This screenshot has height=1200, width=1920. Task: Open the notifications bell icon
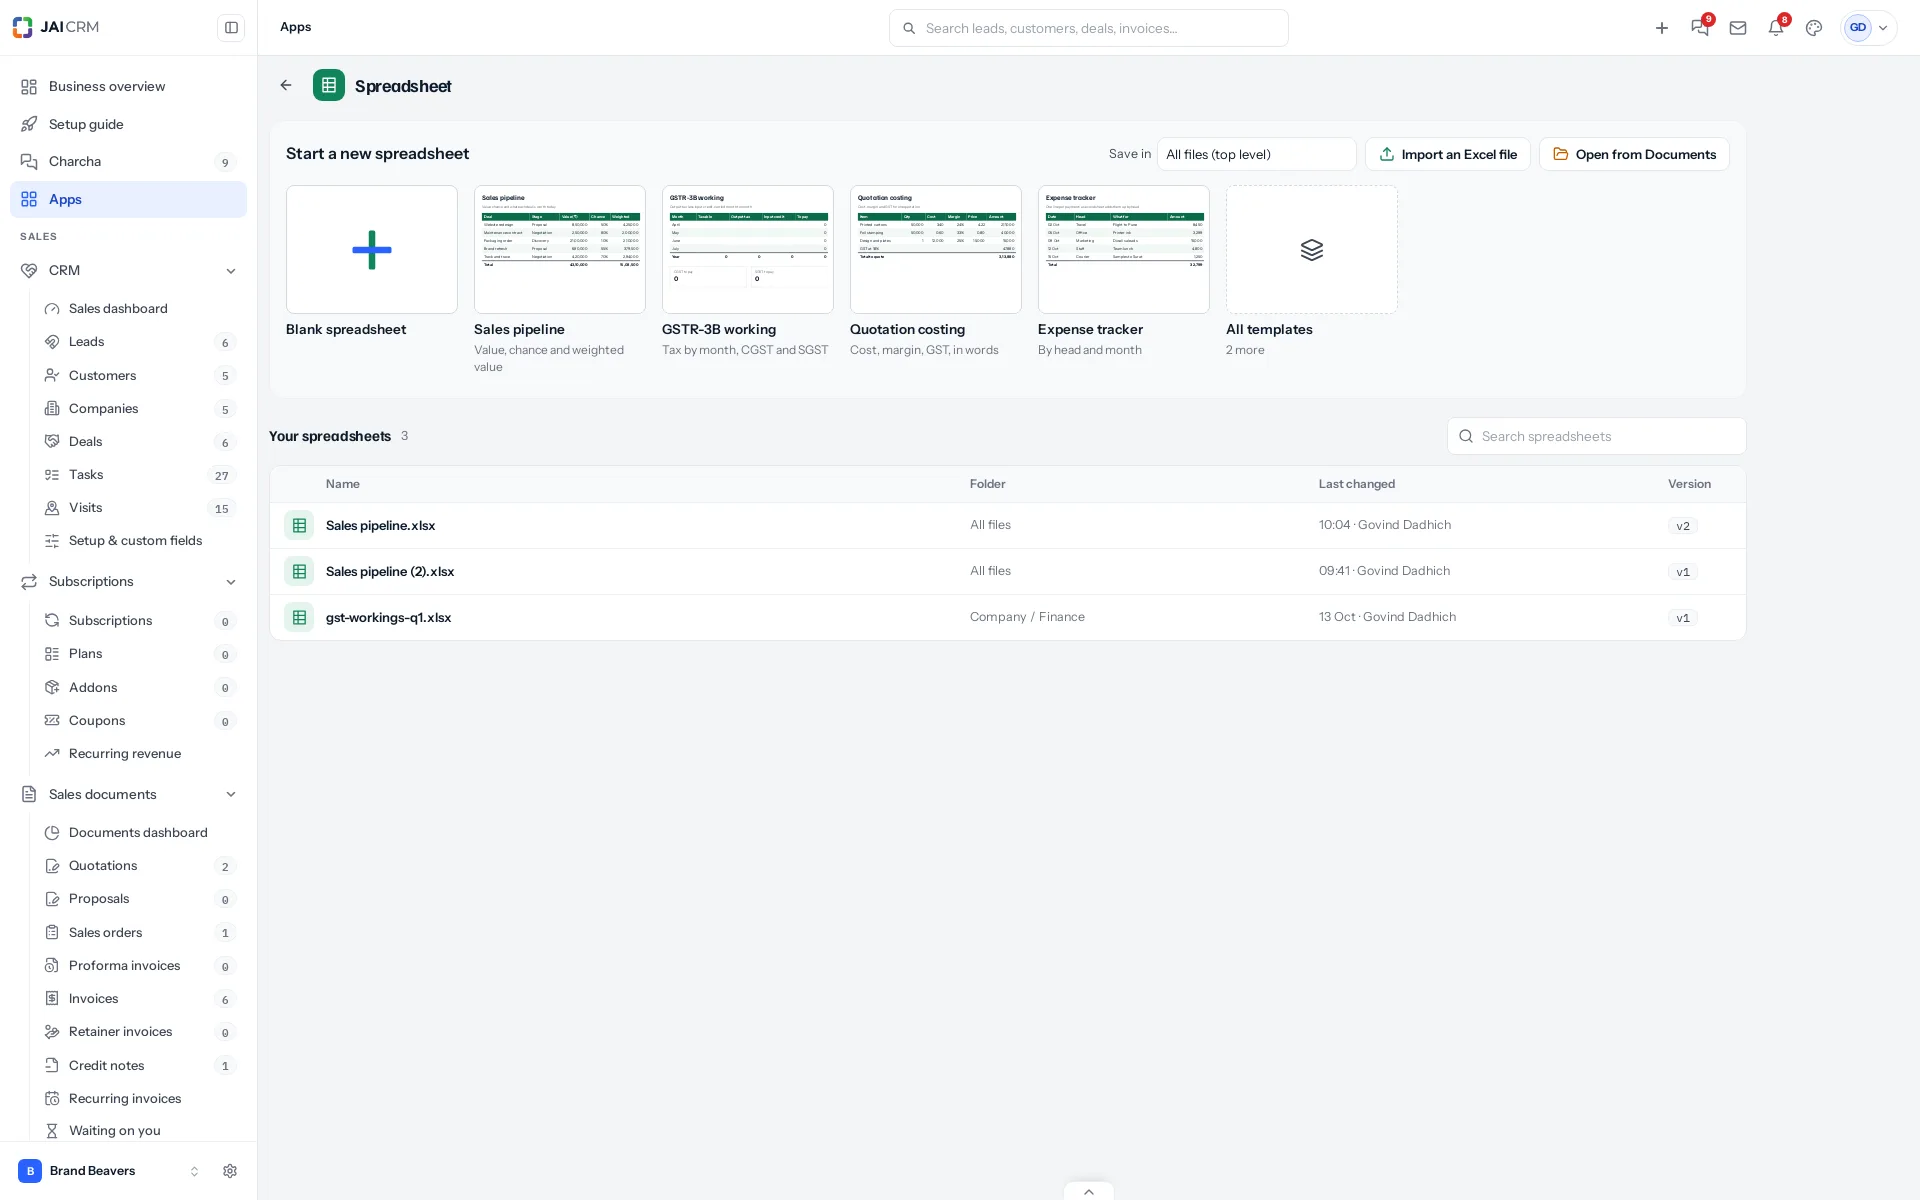[x=1776, y=28]
